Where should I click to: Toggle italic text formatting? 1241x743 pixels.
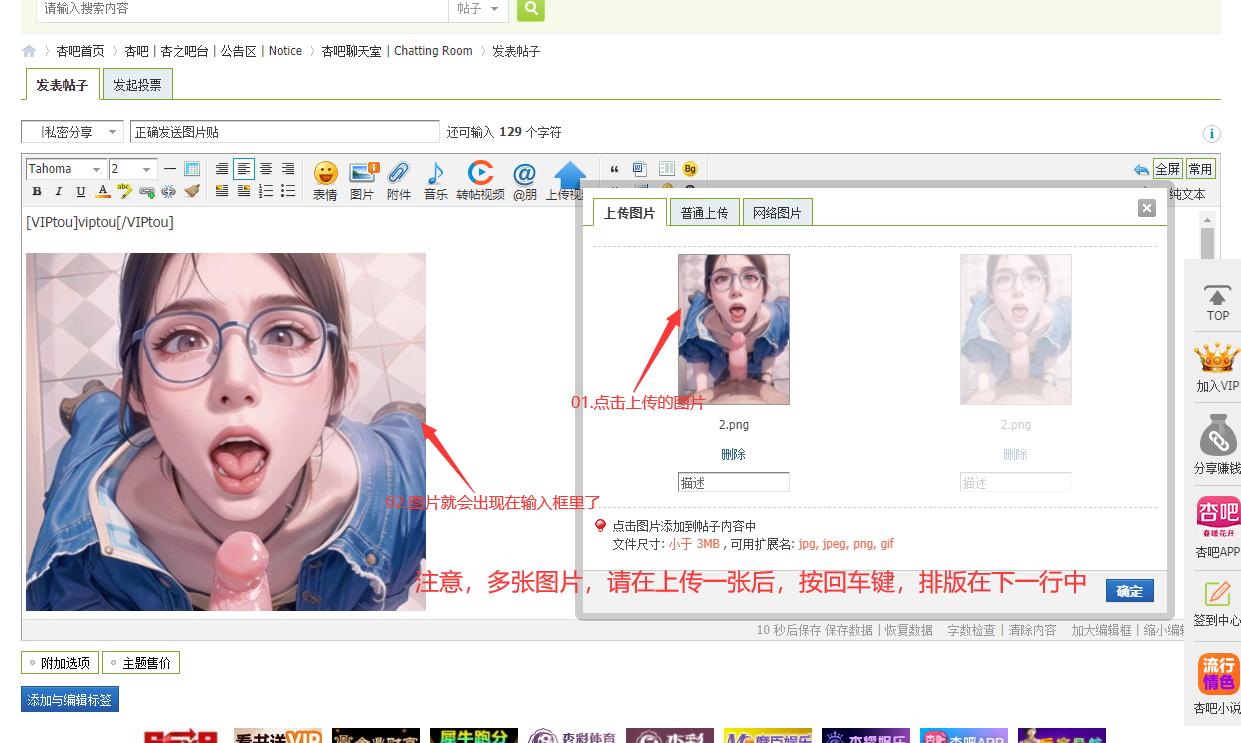coord(59,191)
